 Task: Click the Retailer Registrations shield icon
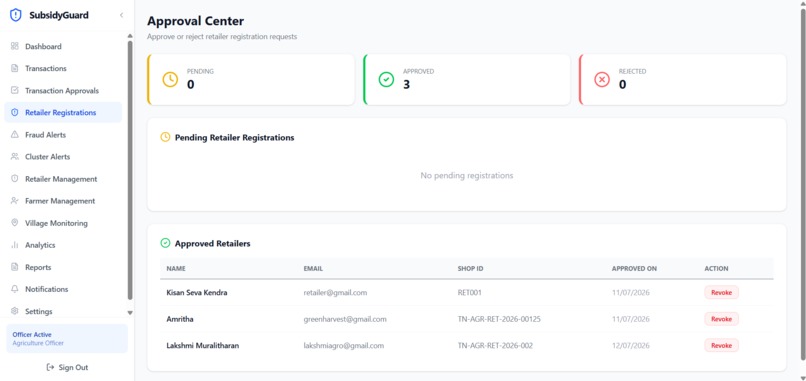coord(14,113)
